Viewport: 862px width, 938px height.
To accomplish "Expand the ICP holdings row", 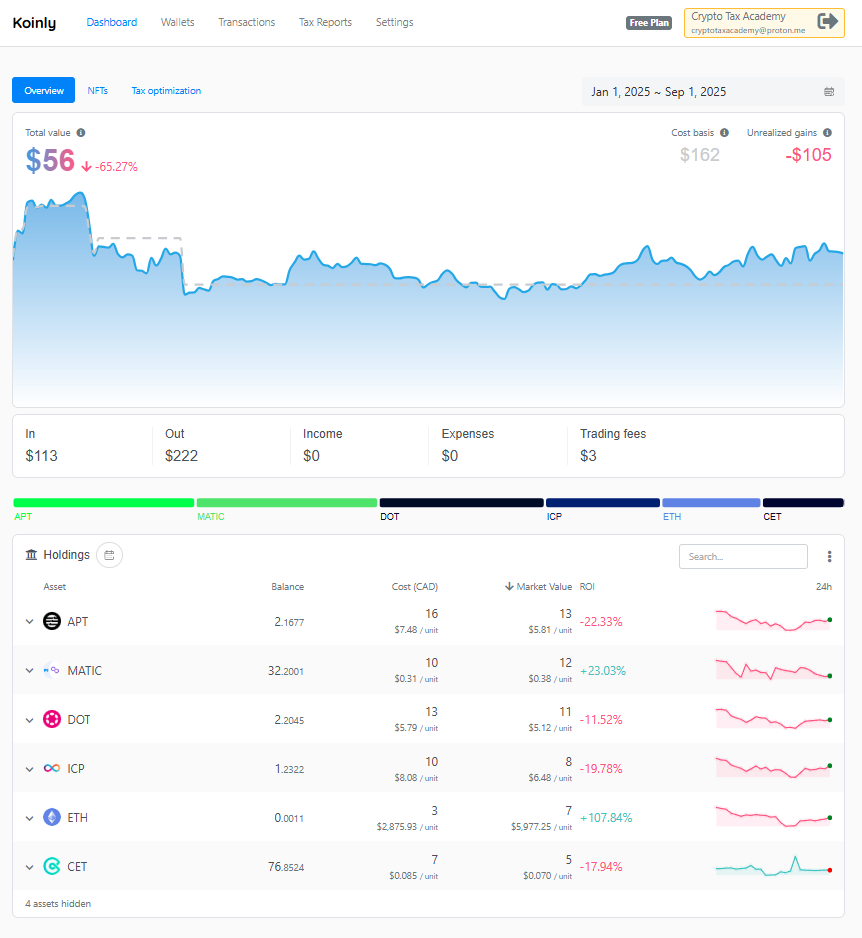I will 29,769.
